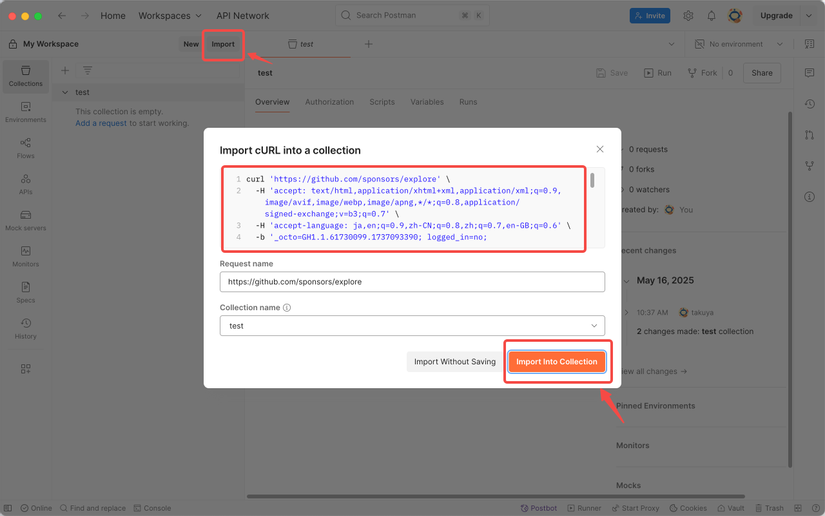825x516 pixels.
Task: Switch to the Authorization tab
Action: [x=329, y=102]
